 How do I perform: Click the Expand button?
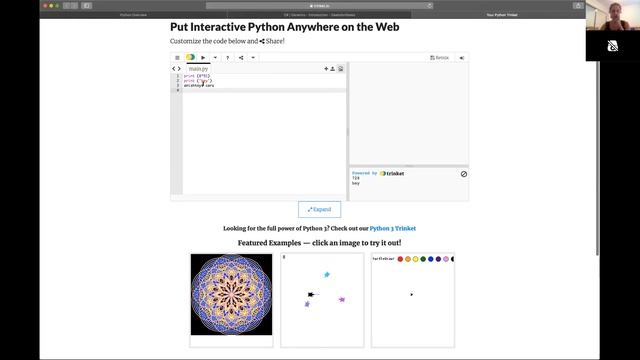click(320, 209)
